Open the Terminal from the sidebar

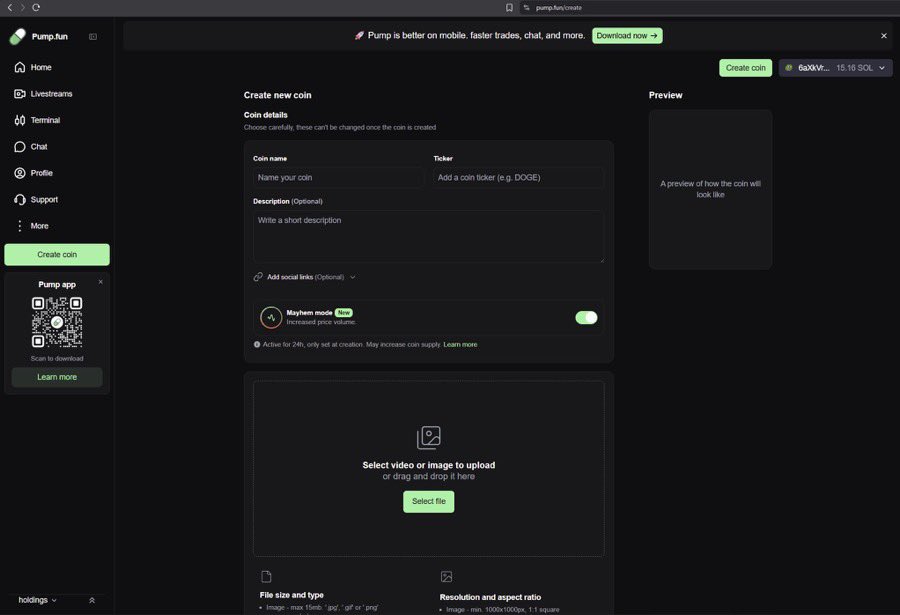43,120
